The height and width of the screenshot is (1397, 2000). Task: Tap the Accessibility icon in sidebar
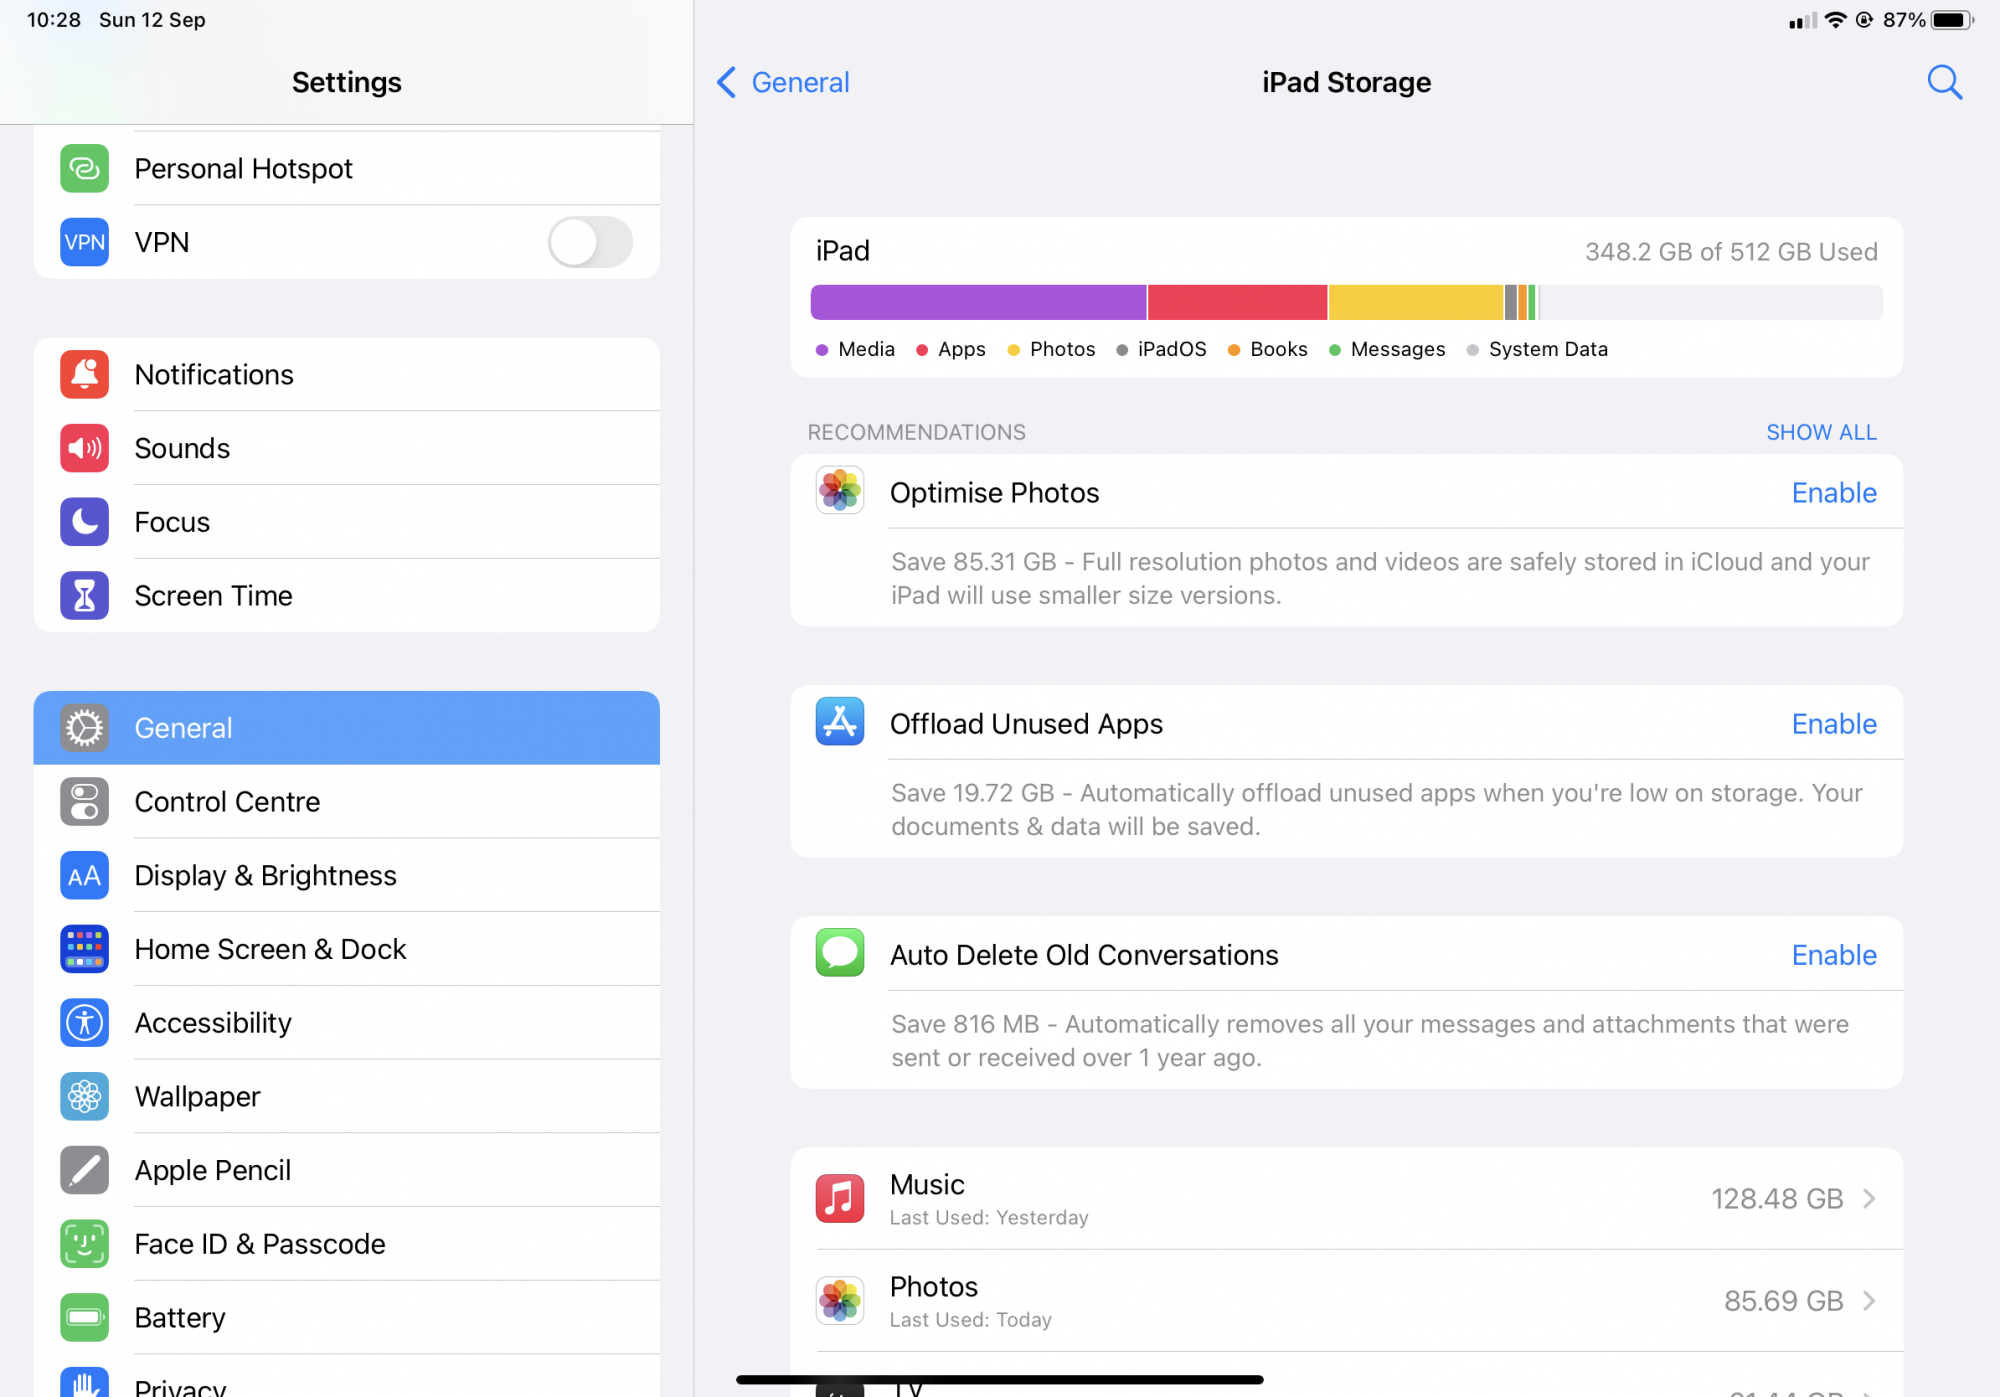pos(84,1023)
